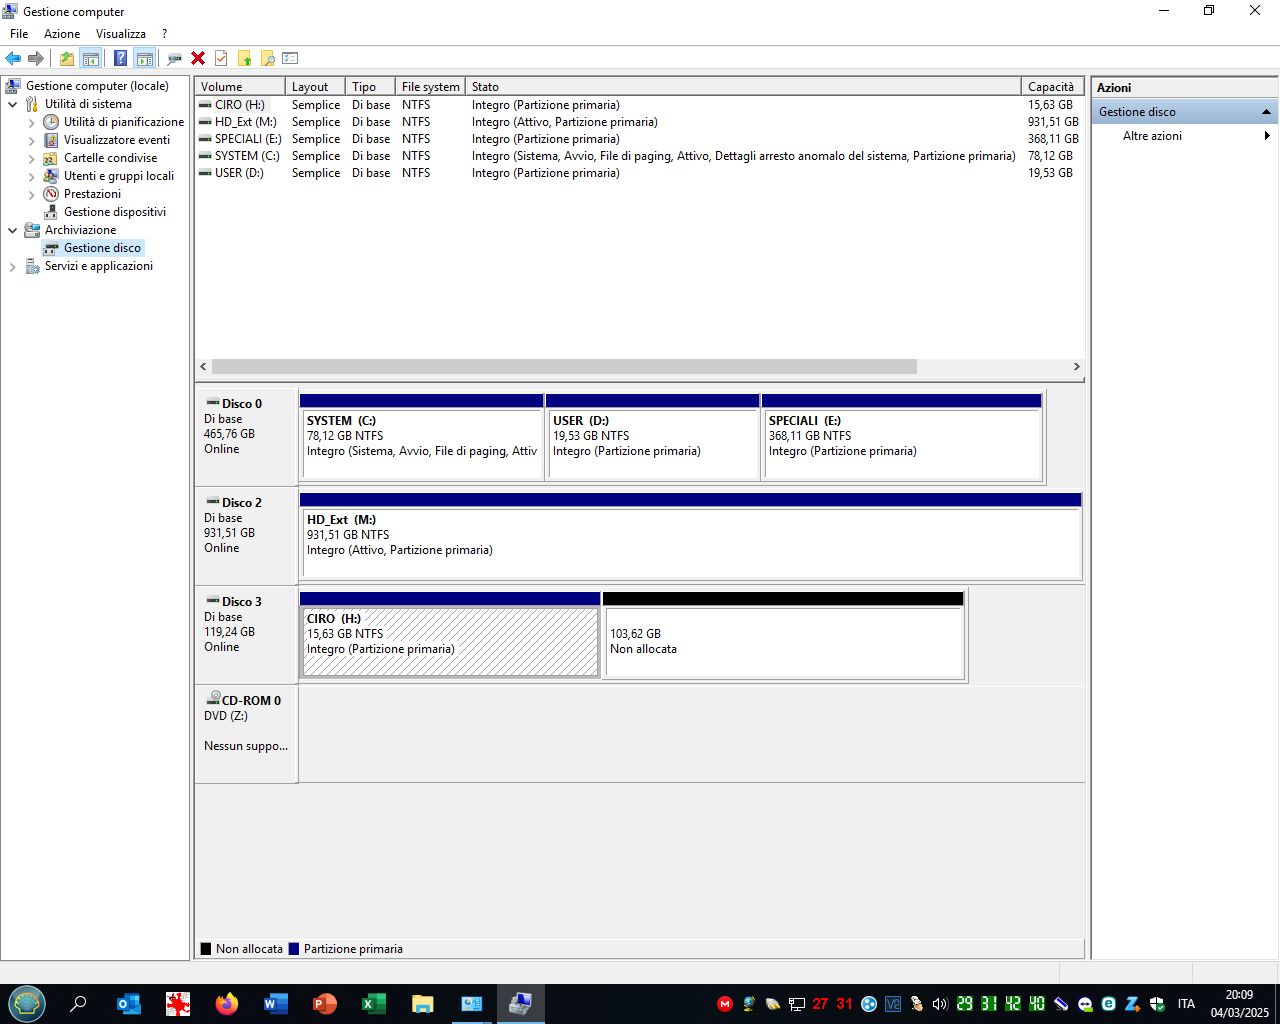Collapse Gestione disco actions section arrow
Viewport: 1280px width, 1024px height.
tap(1266, 112)
